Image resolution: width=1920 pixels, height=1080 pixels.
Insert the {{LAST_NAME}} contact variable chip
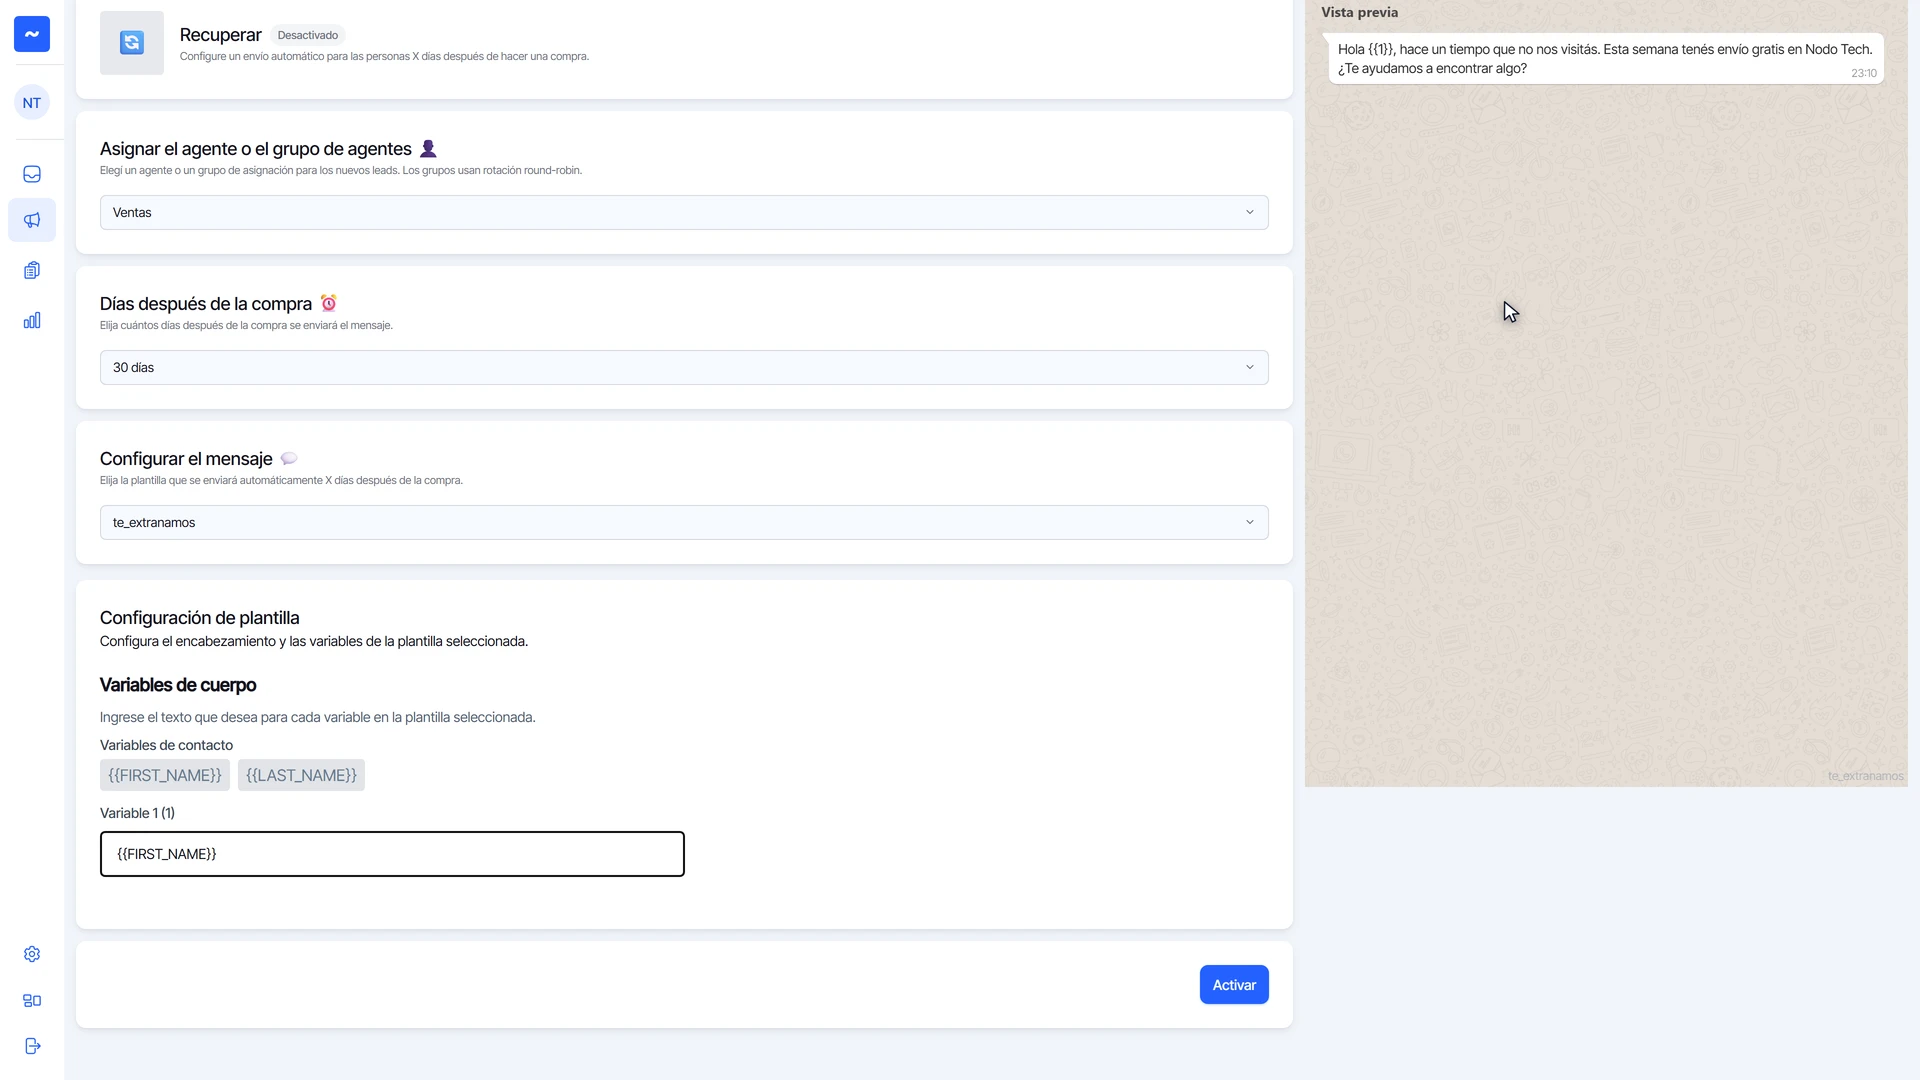[301, 775]
